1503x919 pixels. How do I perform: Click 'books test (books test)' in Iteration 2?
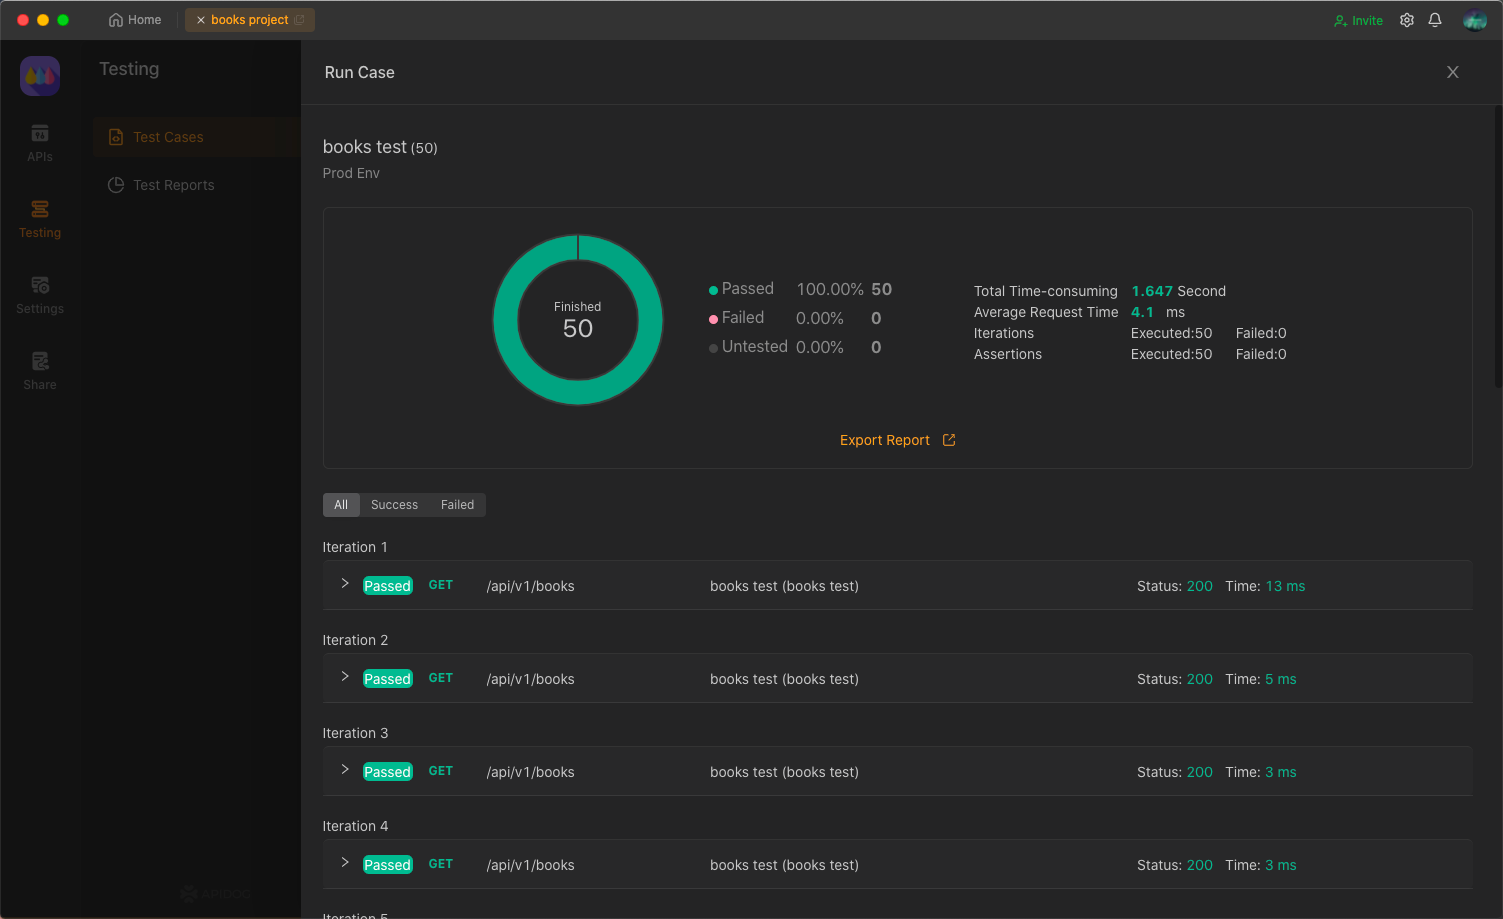point(784,679)
